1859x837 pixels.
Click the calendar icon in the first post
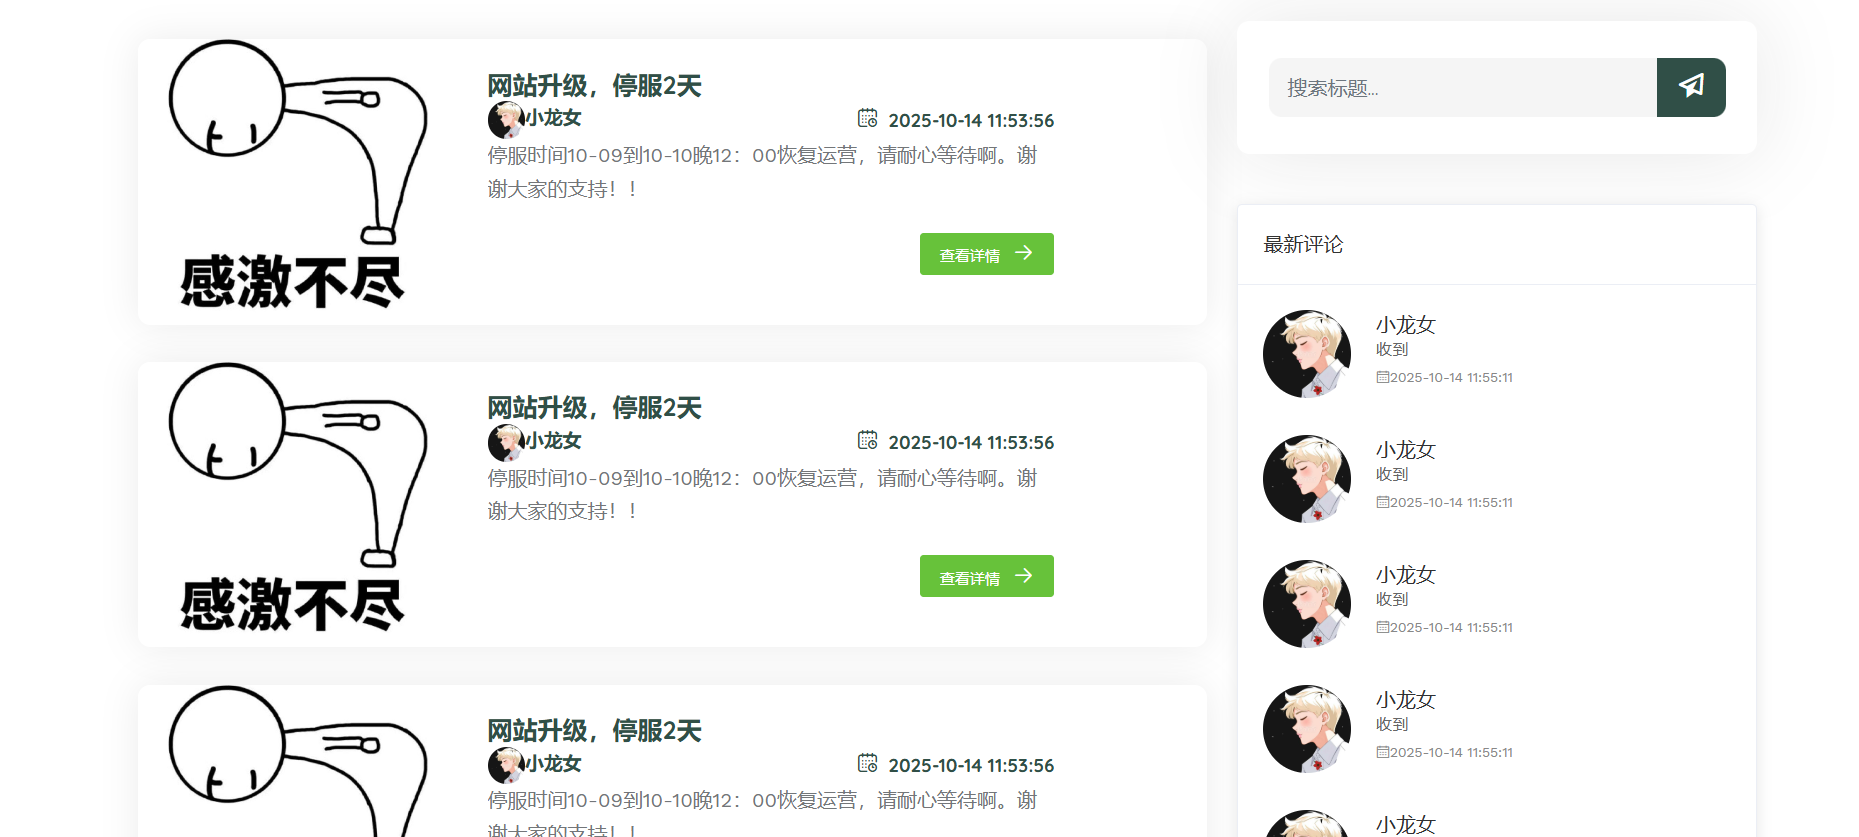click(x=868, y=118)
